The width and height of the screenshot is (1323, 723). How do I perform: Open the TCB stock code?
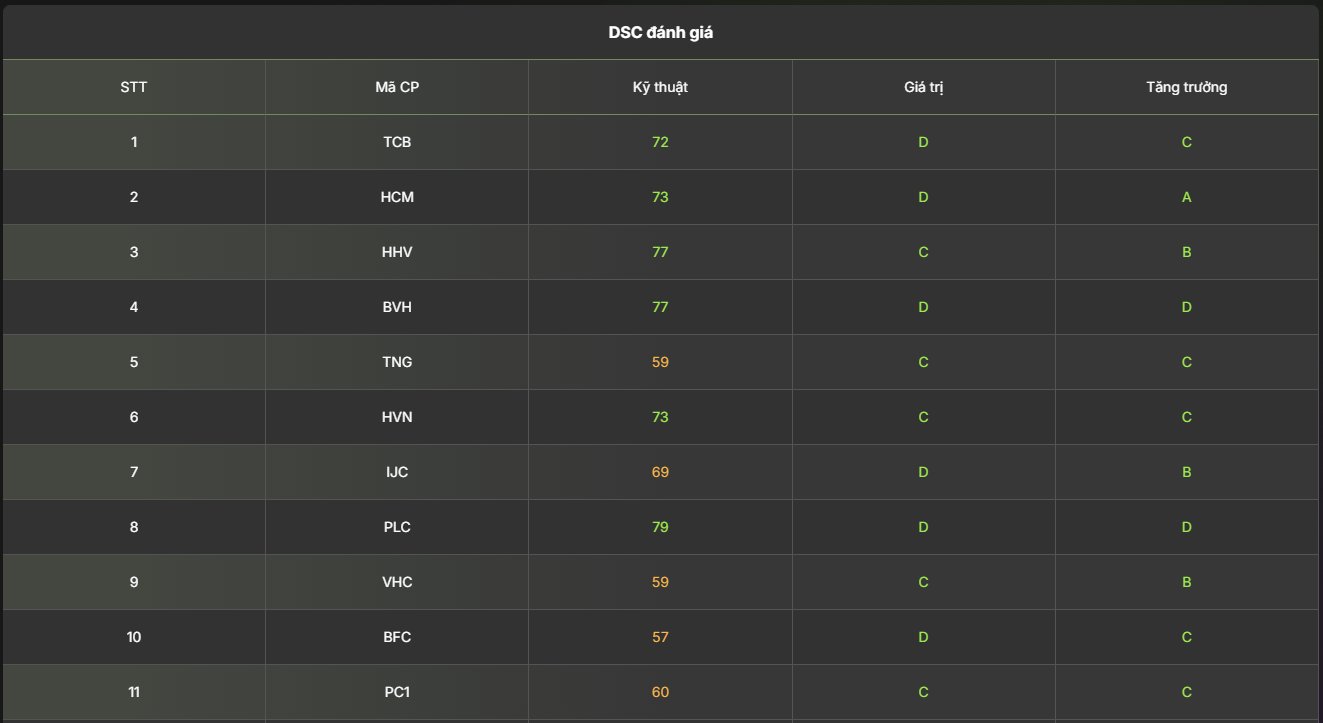(397, 142)
